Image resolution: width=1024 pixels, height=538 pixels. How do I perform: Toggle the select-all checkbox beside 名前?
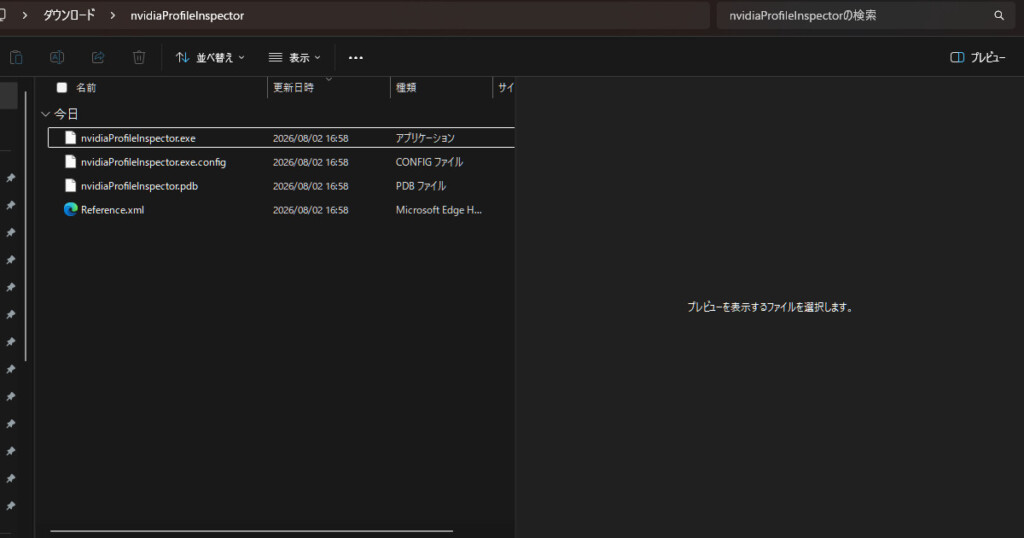(61, 87)
